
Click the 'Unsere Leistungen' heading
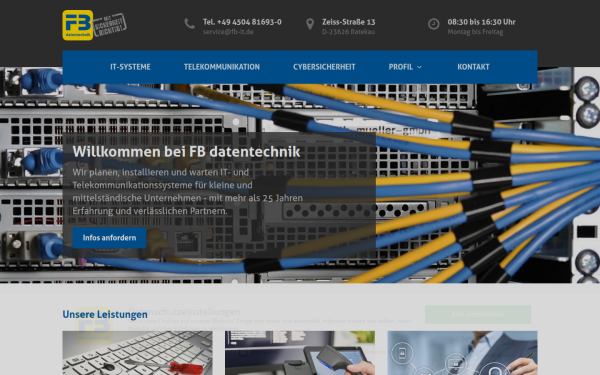pyautogui.click(x=105, y=314)
